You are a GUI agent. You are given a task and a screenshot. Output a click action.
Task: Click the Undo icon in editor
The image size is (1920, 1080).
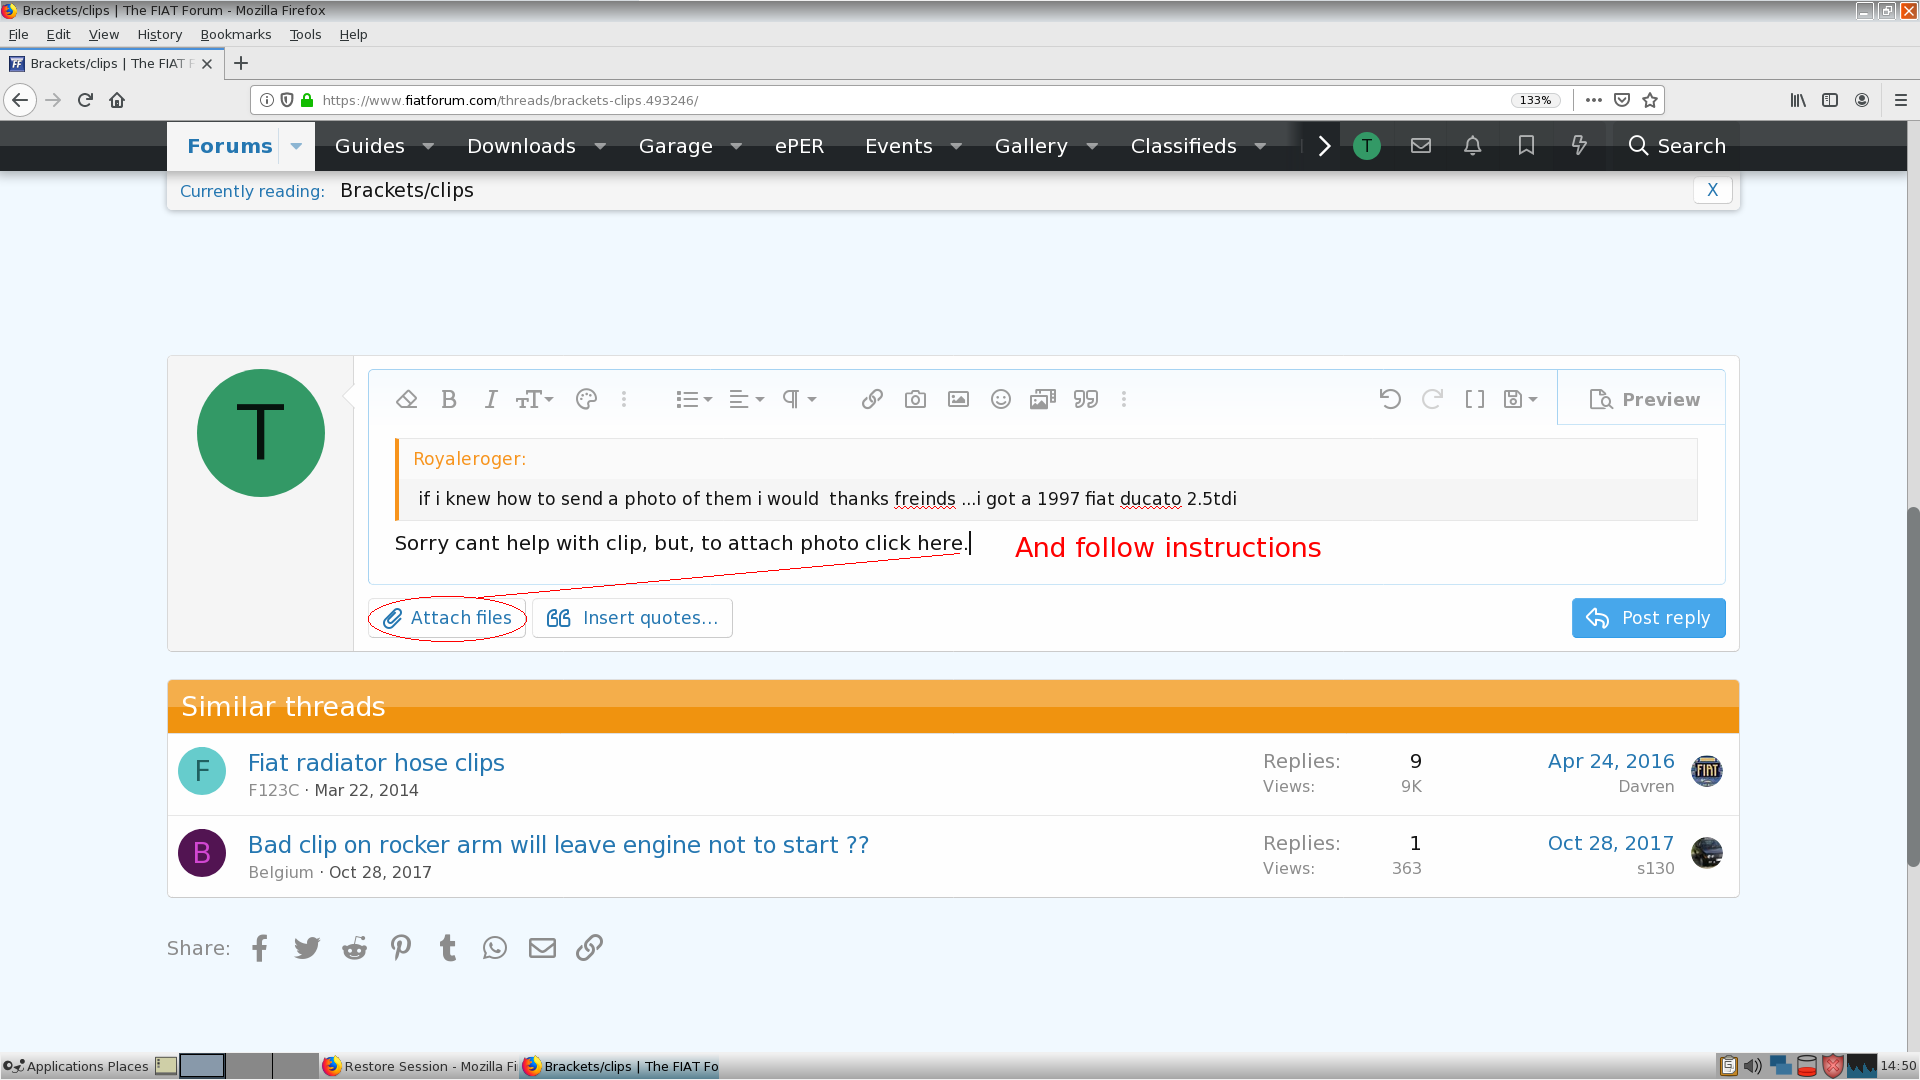coord(1390,399)
